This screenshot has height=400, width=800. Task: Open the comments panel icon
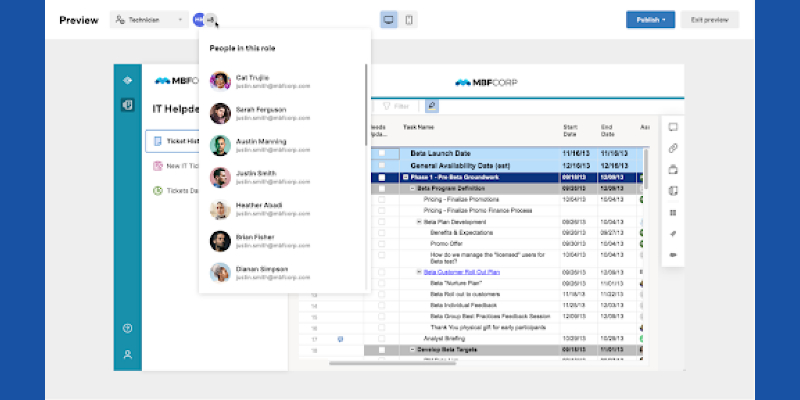point(673,127)
